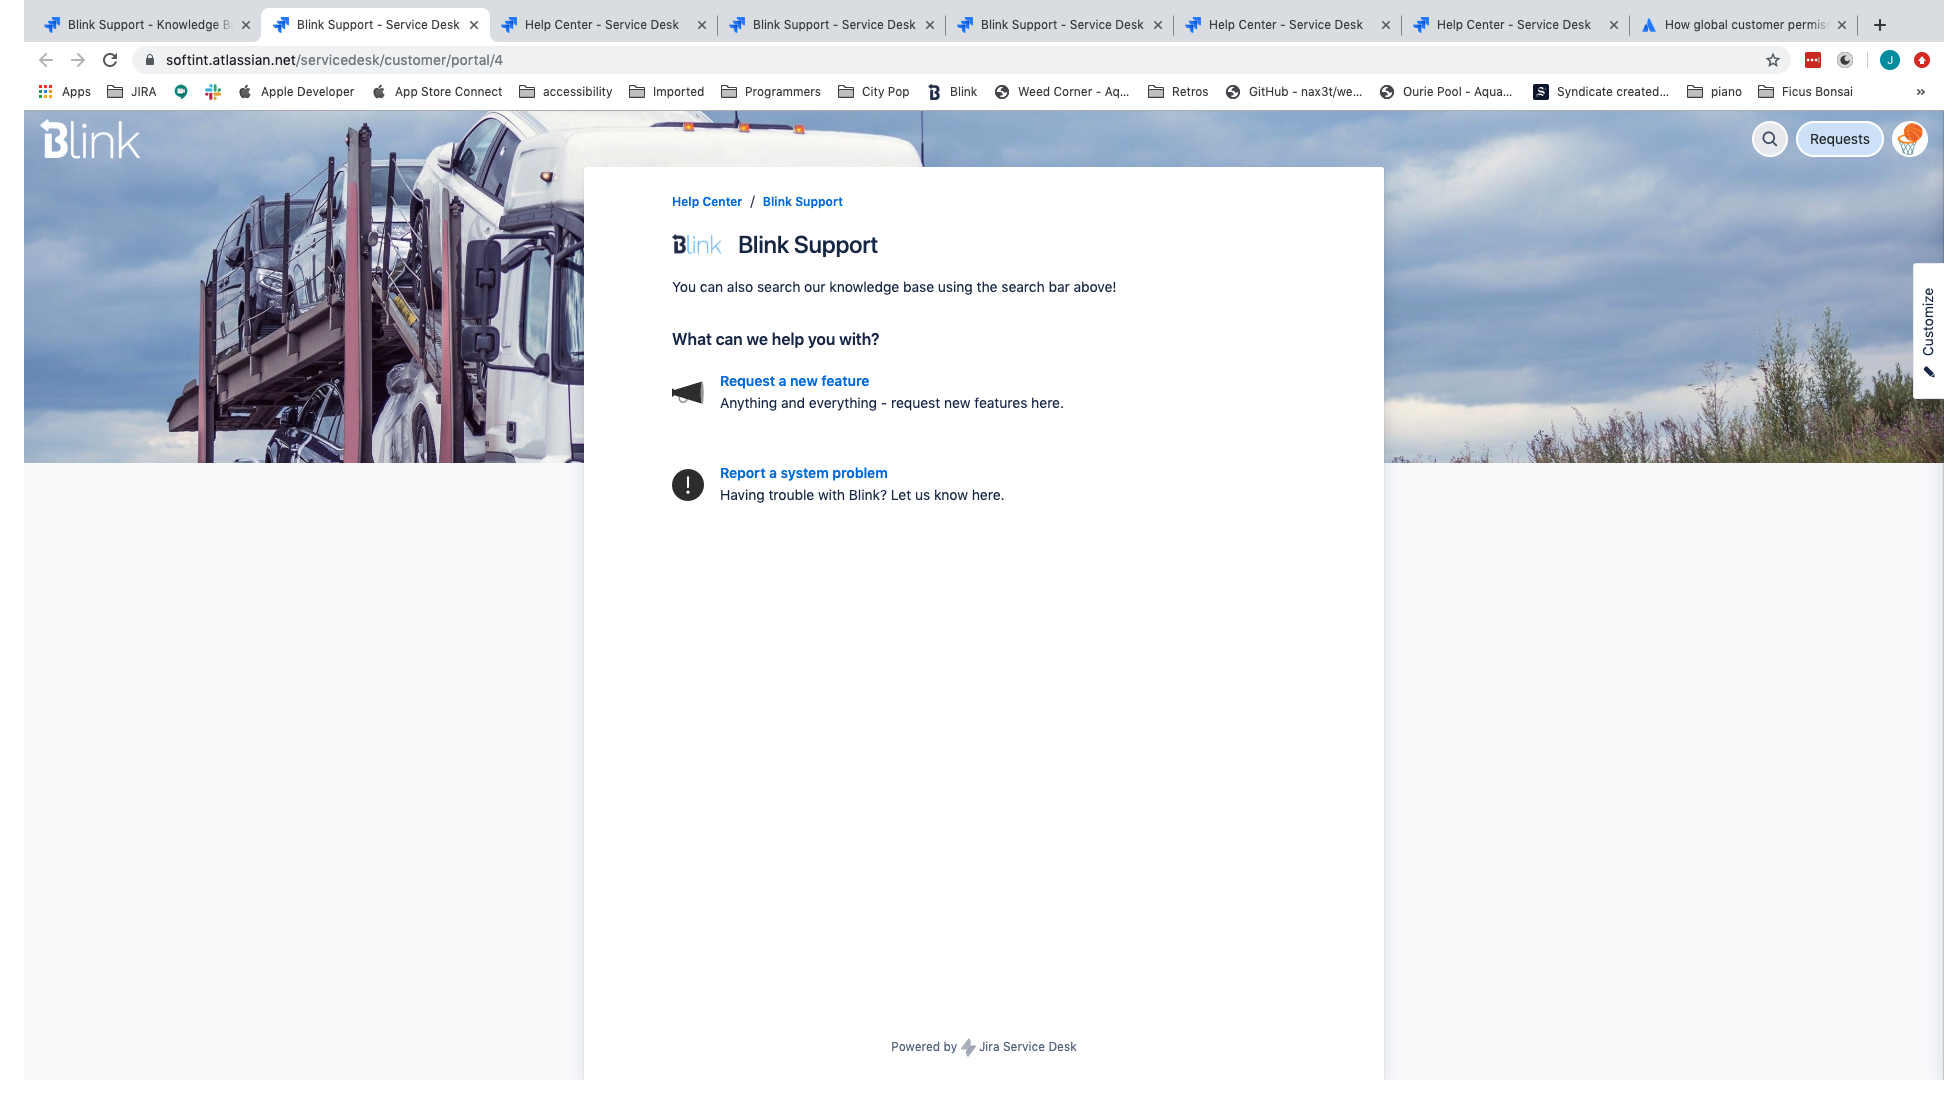Click the red extension icon in toolbar
The height and width of the screenshot is (1108, 1944).
(x=1813, y=60)
